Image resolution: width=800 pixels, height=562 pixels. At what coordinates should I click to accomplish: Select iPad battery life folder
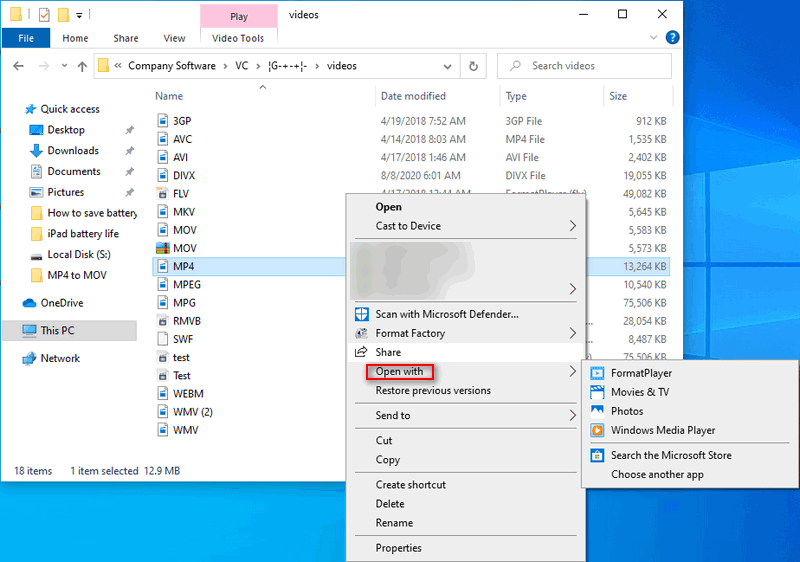click(x=83, y=234)
